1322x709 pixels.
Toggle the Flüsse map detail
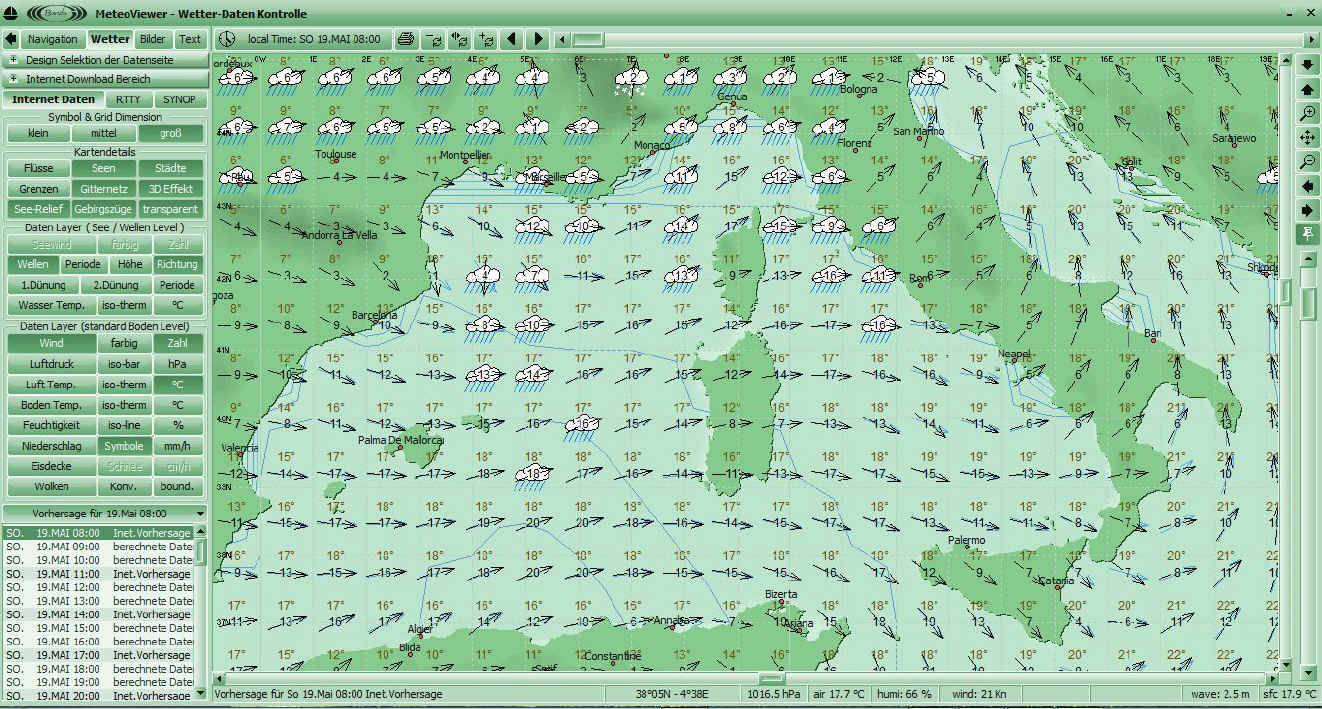[38, 168]
